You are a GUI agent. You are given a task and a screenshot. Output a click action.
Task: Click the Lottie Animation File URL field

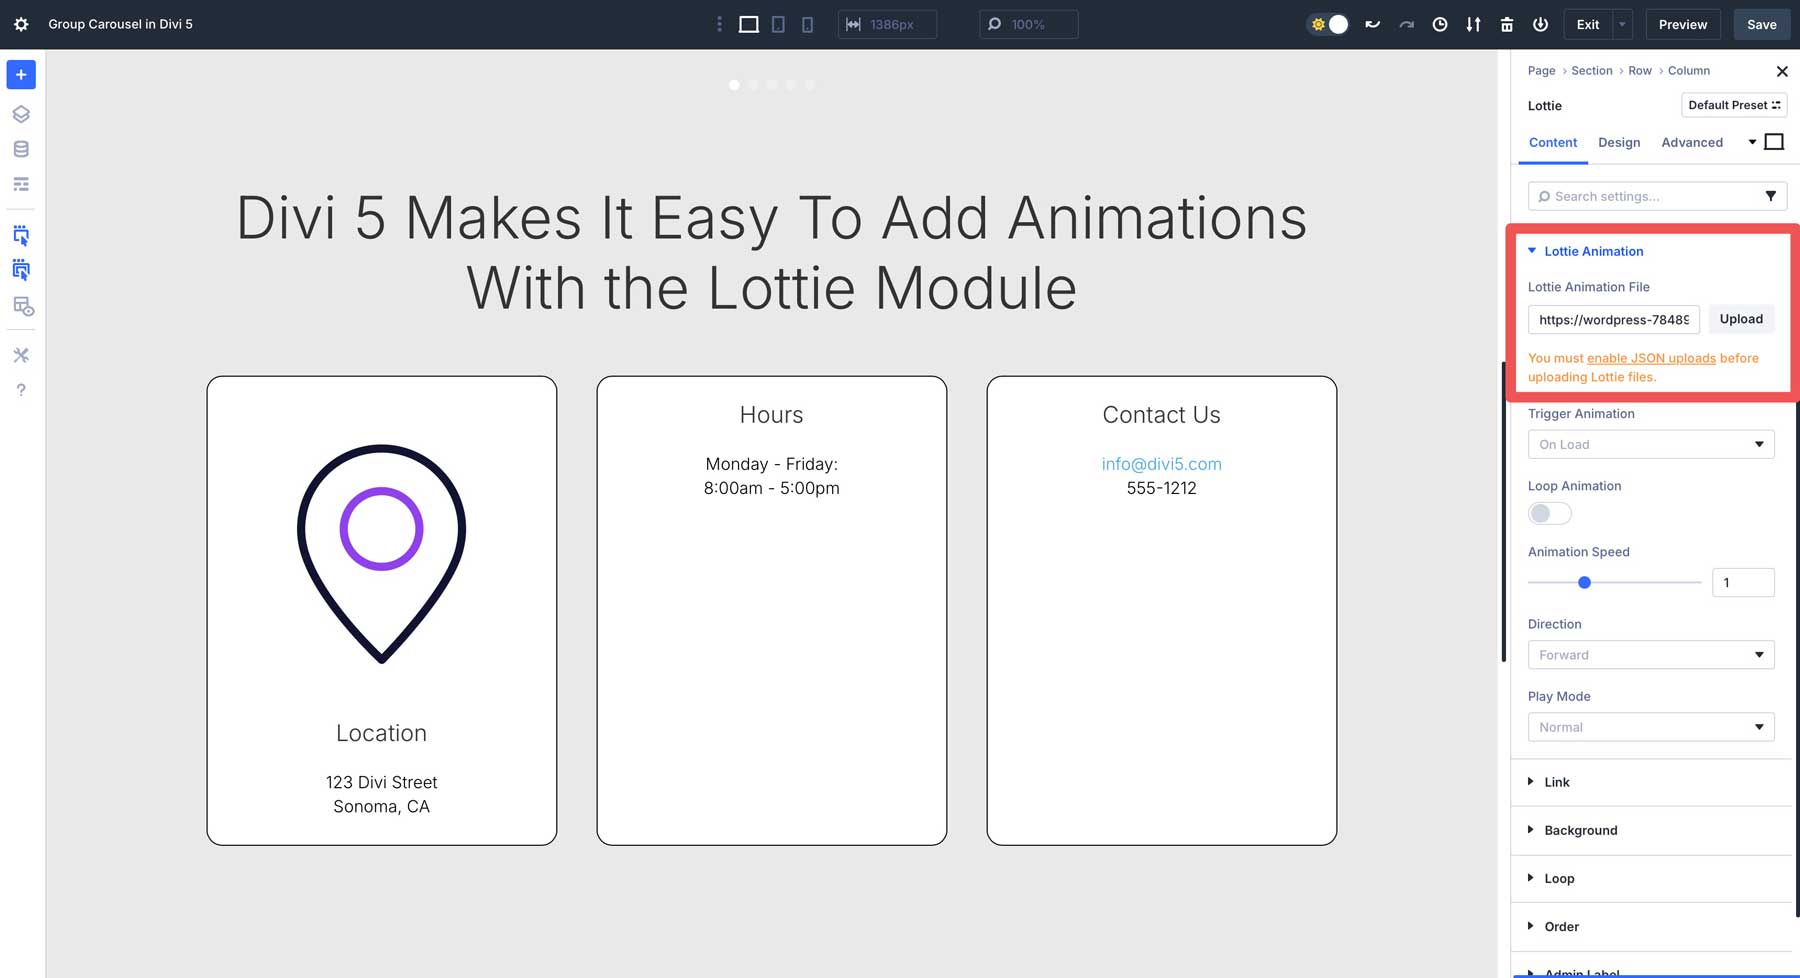(1613, 319)
